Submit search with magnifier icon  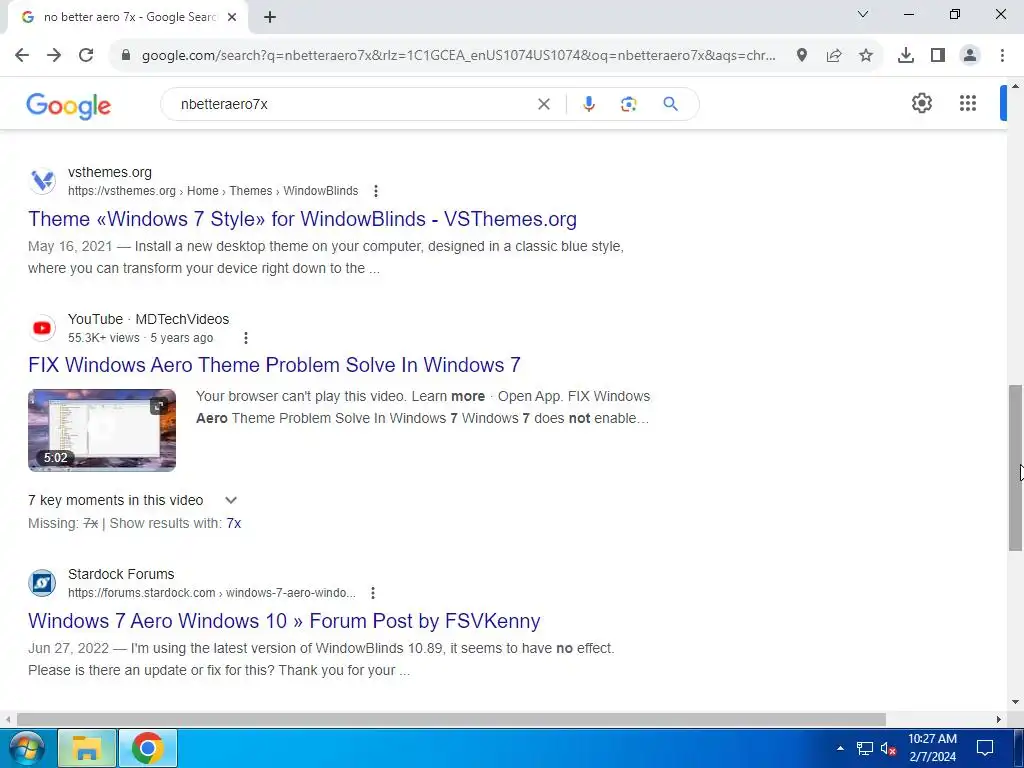coord(670,104)
